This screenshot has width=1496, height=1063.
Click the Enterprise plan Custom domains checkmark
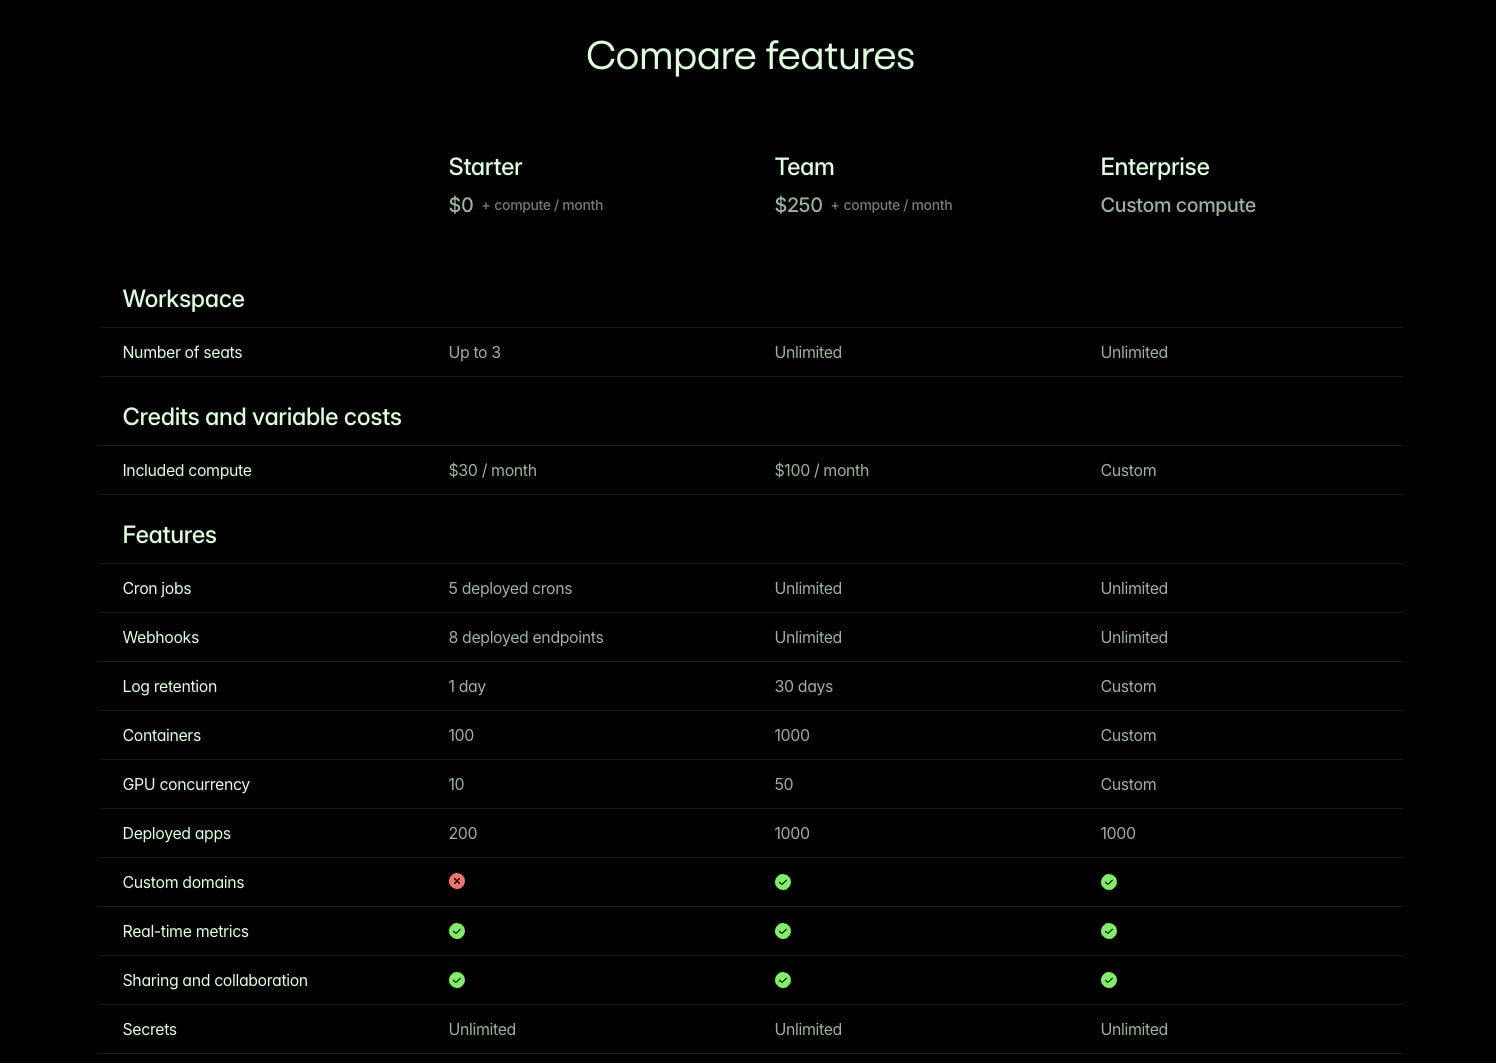(x=1109, y=882)
